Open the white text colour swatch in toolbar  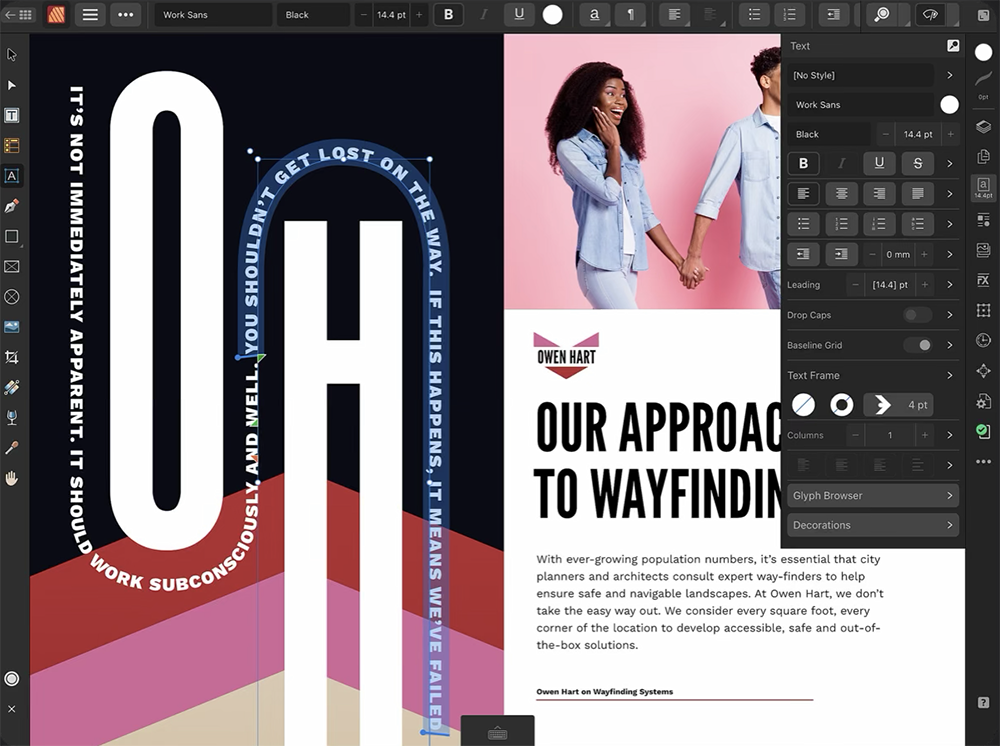point(552,15)
